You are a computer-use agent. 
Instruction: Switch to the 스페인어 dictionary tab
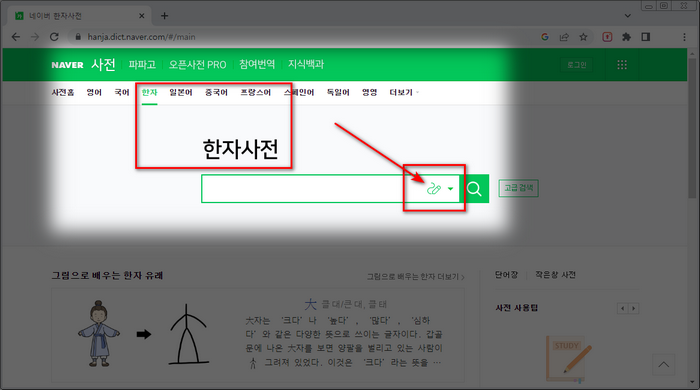click(x=299, y=92)
